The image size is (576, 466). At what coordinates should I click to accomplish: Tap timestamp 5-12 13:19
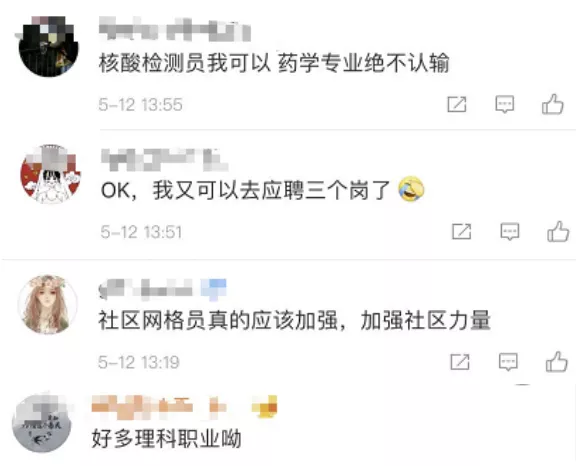139,362
